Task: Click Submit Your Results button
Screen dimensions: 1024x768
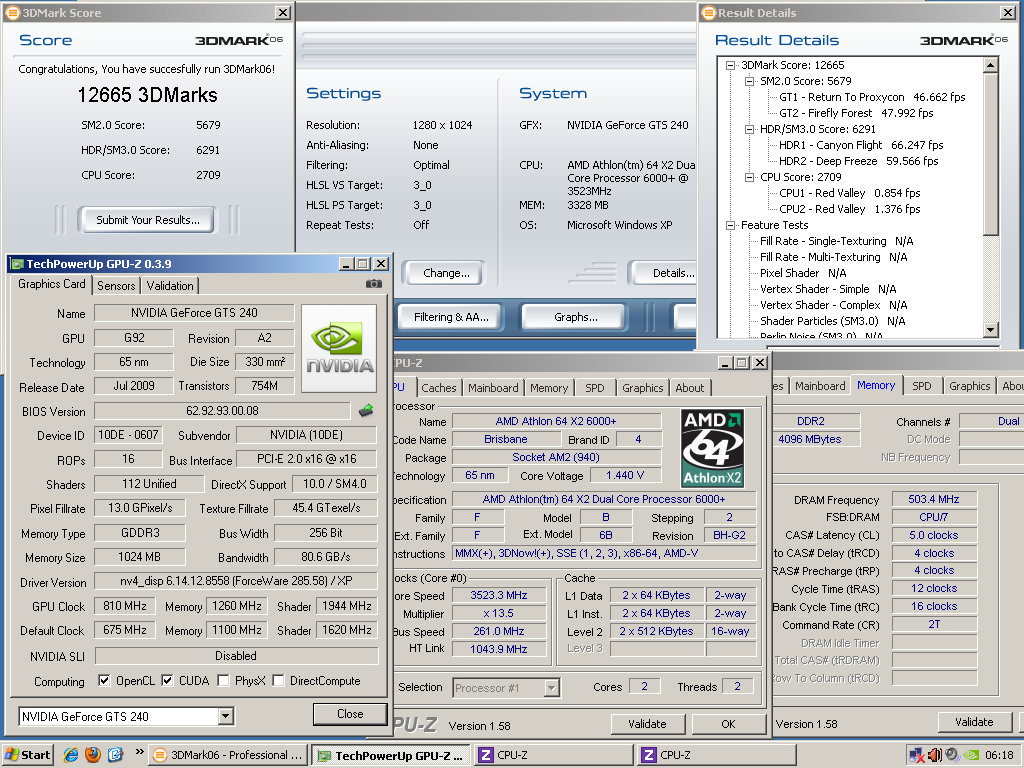Action: (148, 220)
